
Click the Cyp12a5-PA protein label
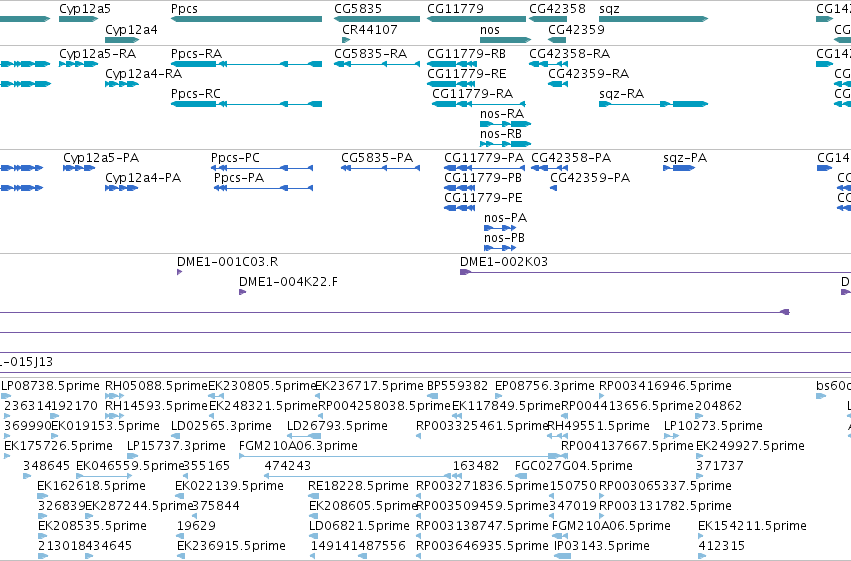101,158
